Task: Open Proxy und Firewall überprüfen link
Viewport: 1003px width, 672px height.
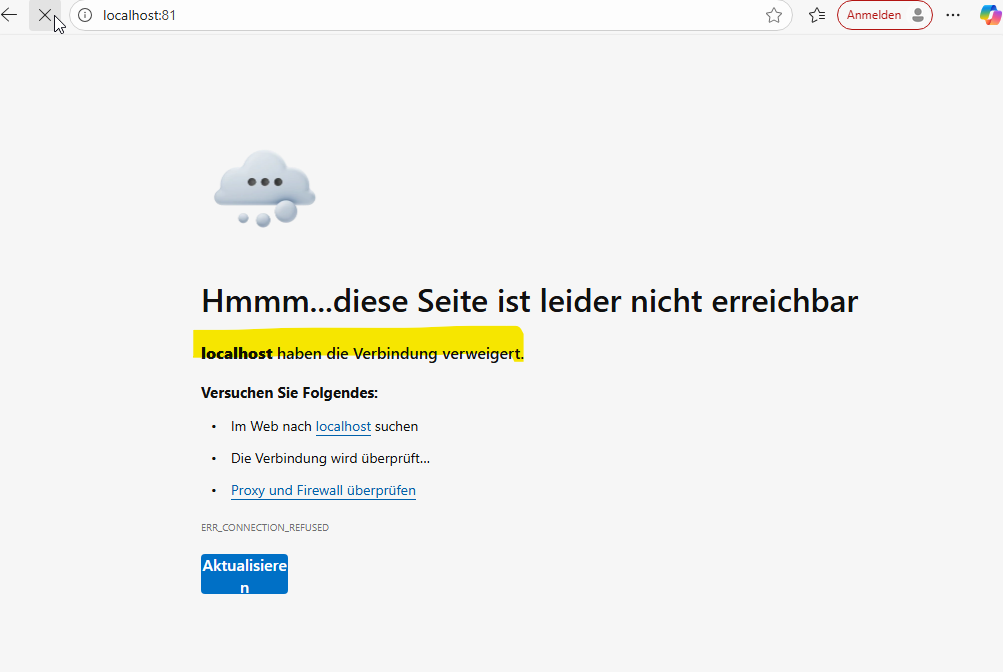Action: tap(323, 491)
